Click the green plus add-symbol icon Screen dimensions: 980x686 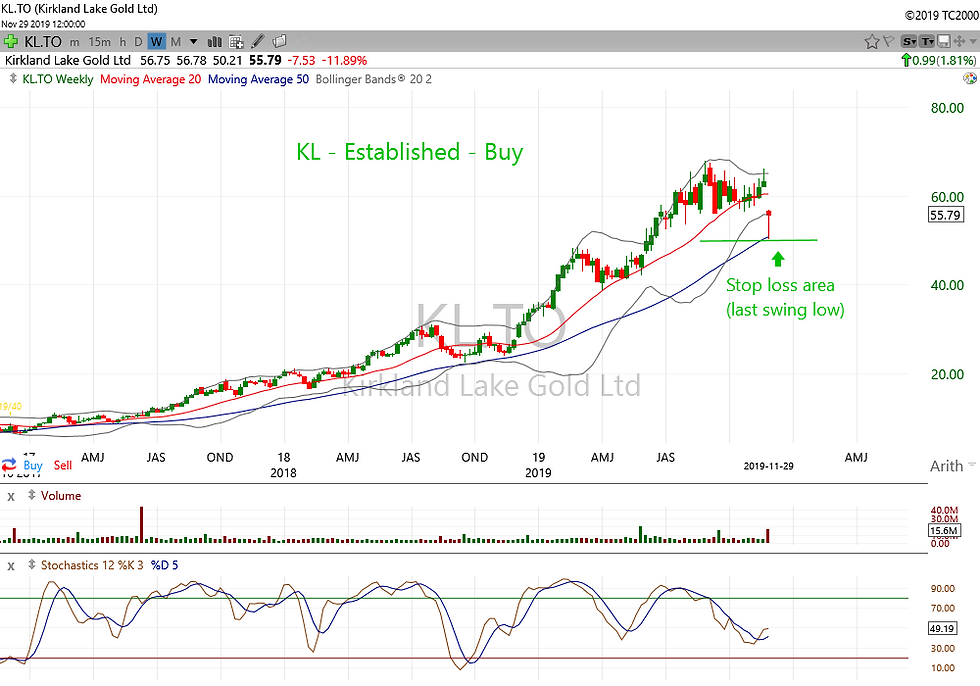tap(11, 42)
